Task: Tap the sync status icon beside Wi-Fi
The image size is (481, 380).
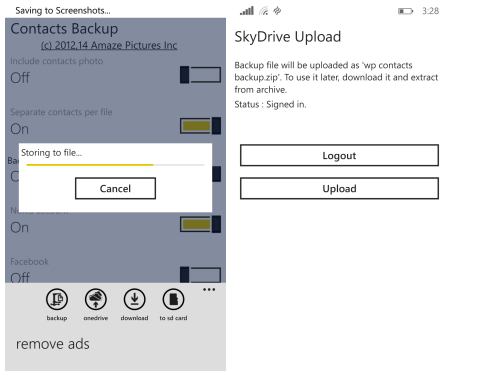Action: [x=277, y=11]
